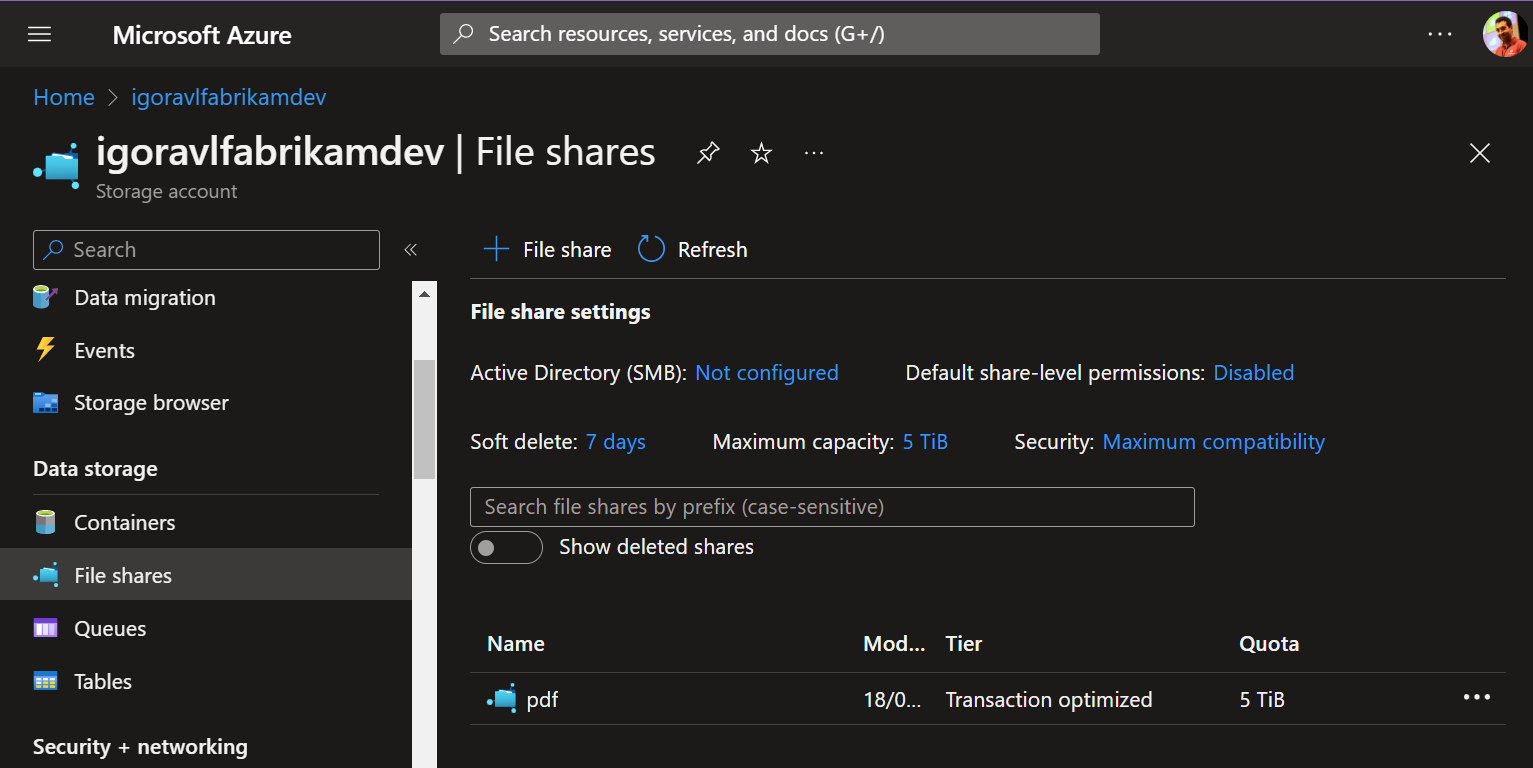
Task: Collapse the sidebar with double chevron
Action: [410, 250]
